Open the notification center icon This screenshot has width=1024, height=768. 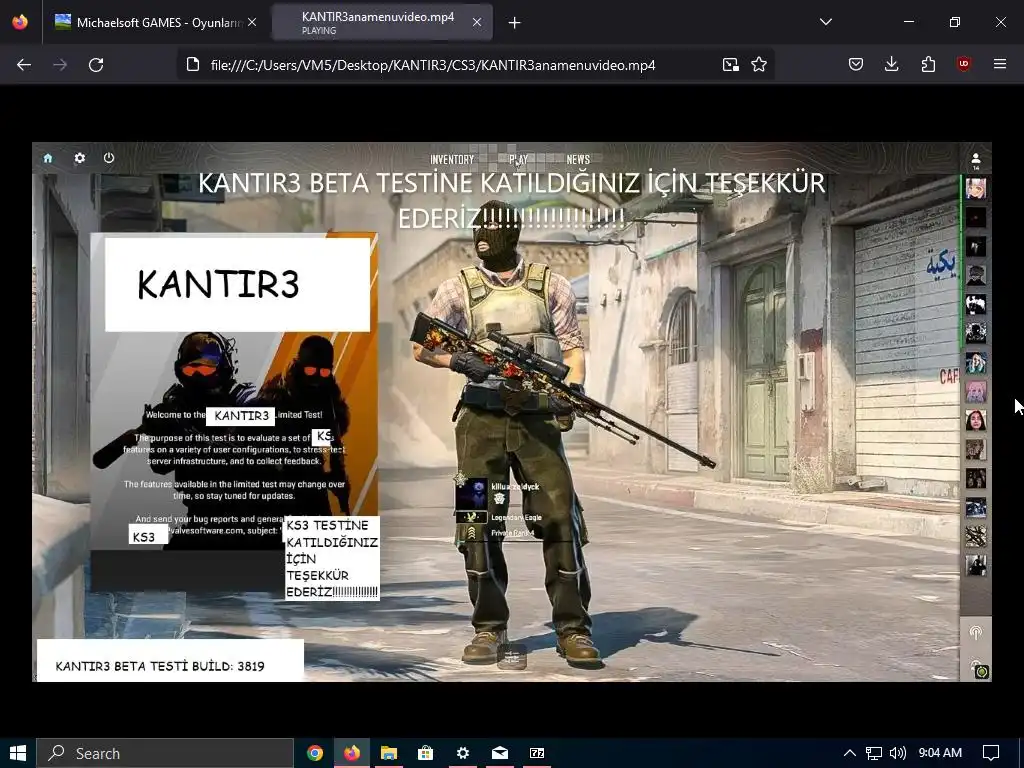click(991, 753)
